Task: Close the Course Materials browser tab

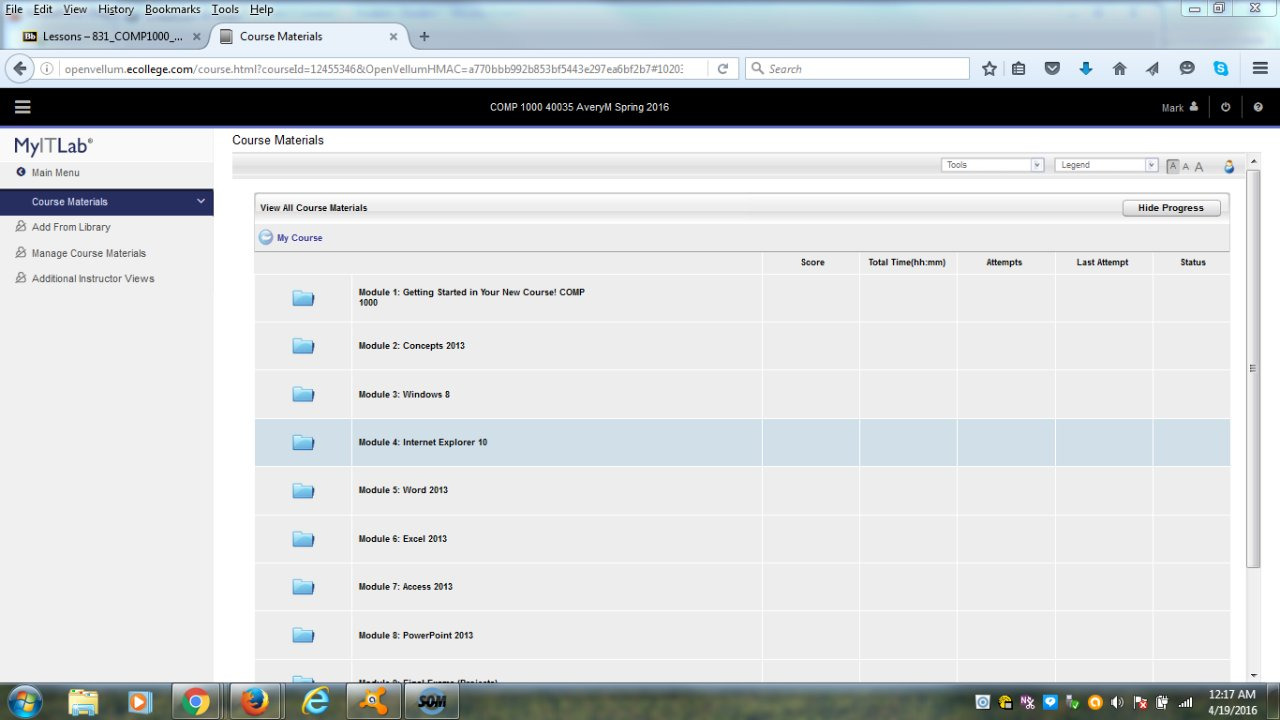Action: pos(393,36)
